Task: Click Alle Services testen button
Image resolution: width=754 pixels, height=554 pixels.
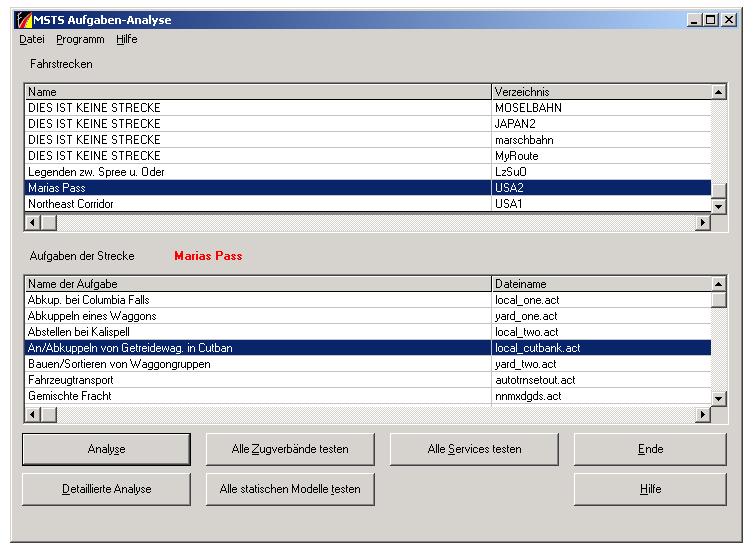Action: pyautogui.click(x=474, y=449)
